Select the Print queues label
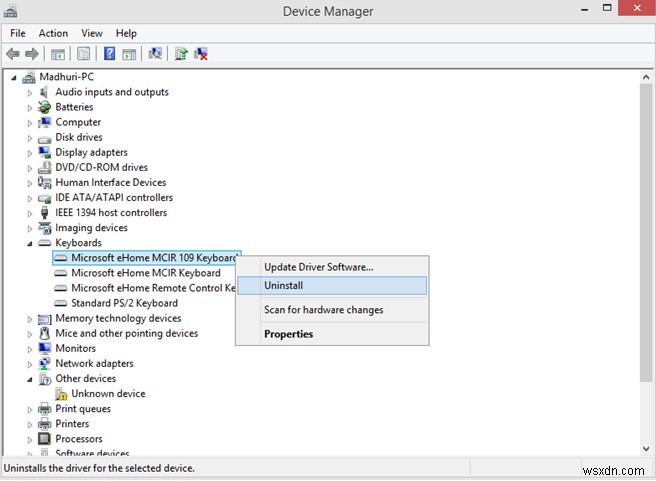 tap(83, 409)
